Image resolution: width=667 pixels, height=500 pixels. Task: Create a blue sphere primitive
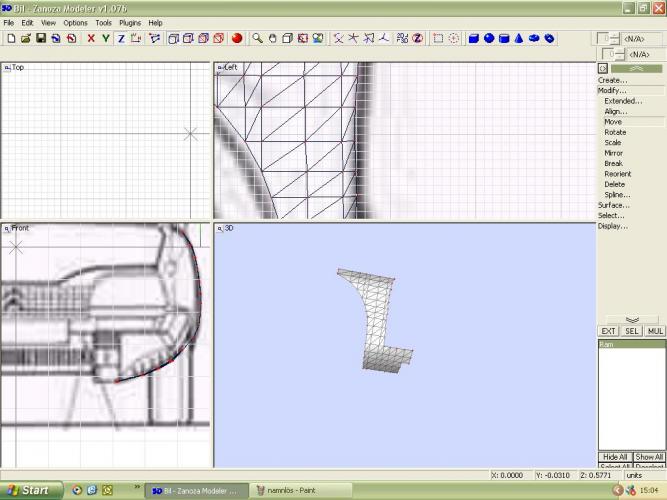489,39
